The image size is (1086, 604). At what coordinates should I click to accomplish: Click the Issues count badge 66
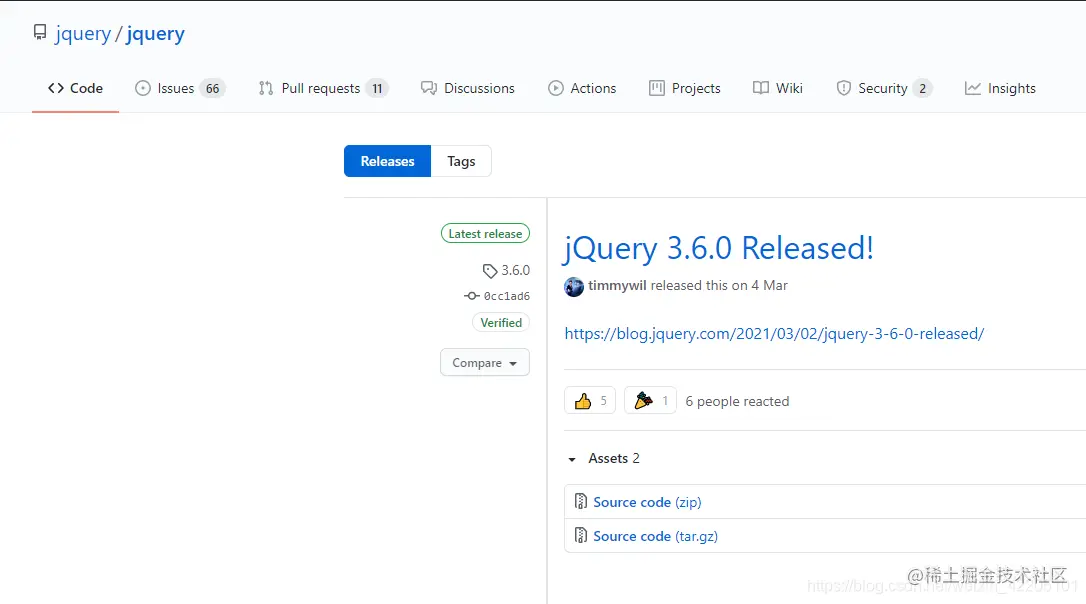tap(213, 89)
